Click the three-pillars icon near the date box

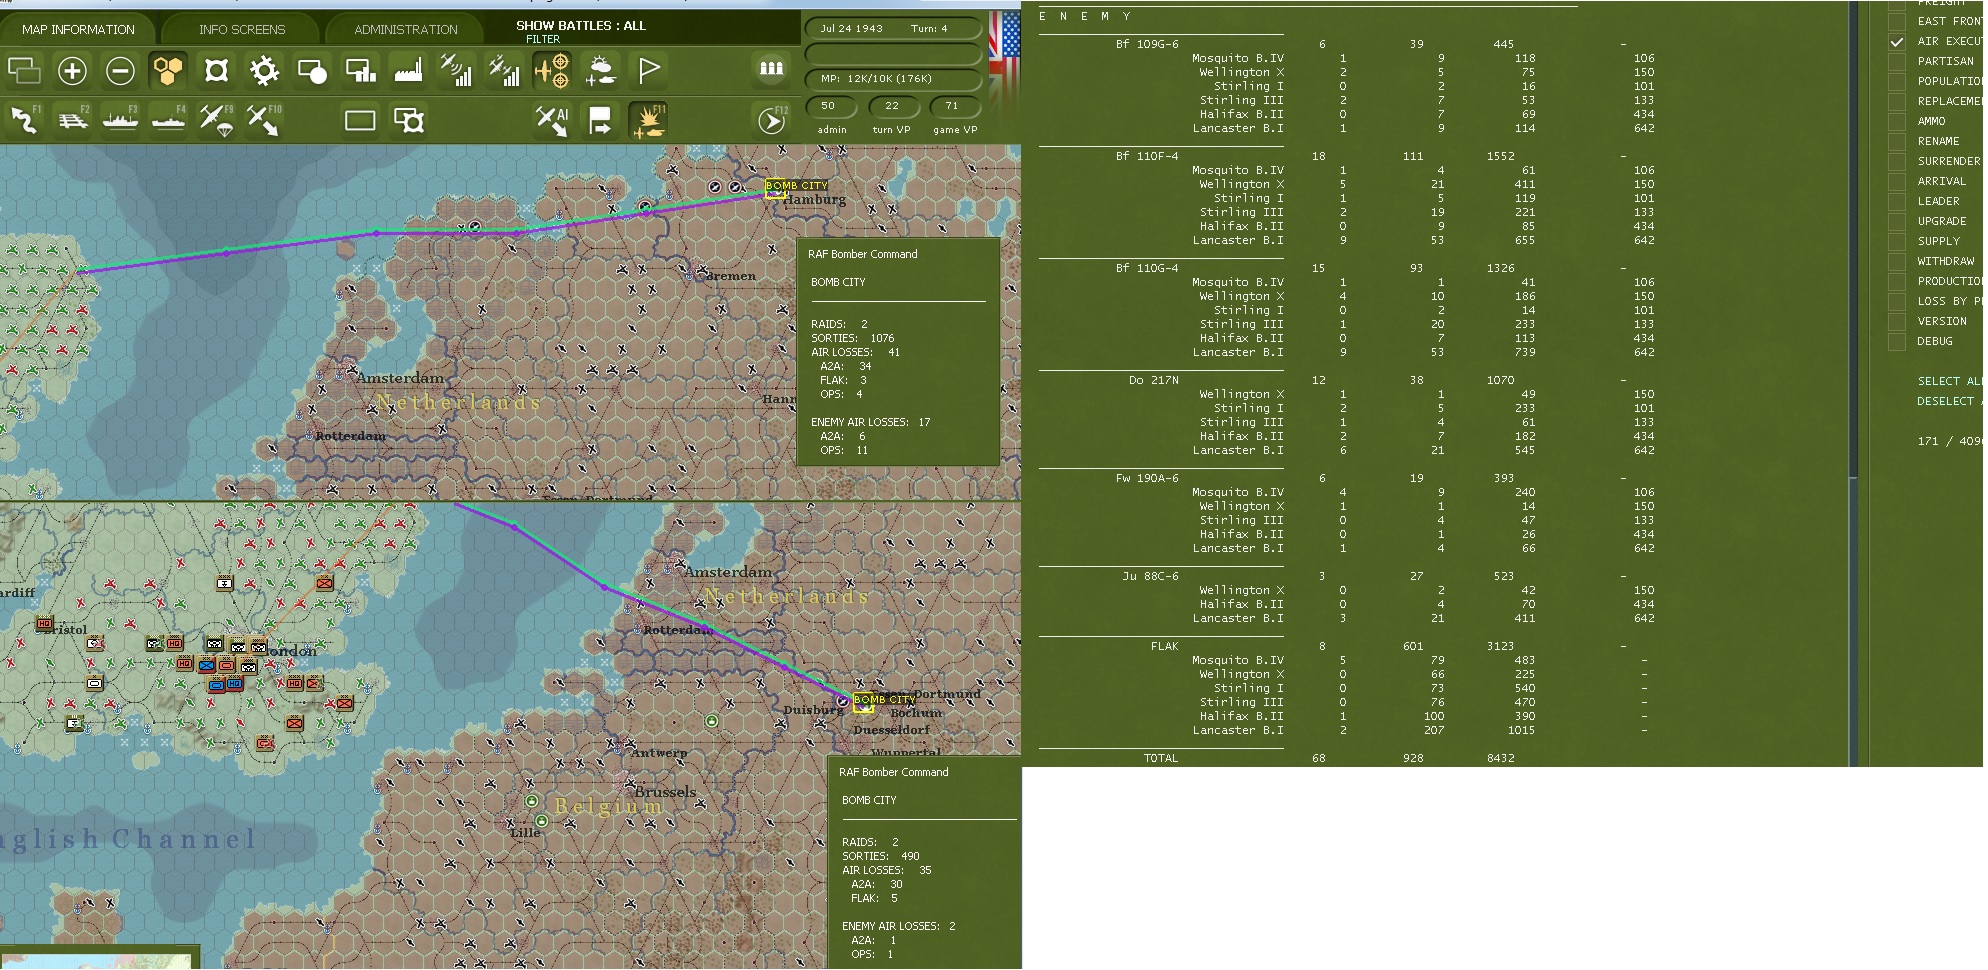[771, 68]
